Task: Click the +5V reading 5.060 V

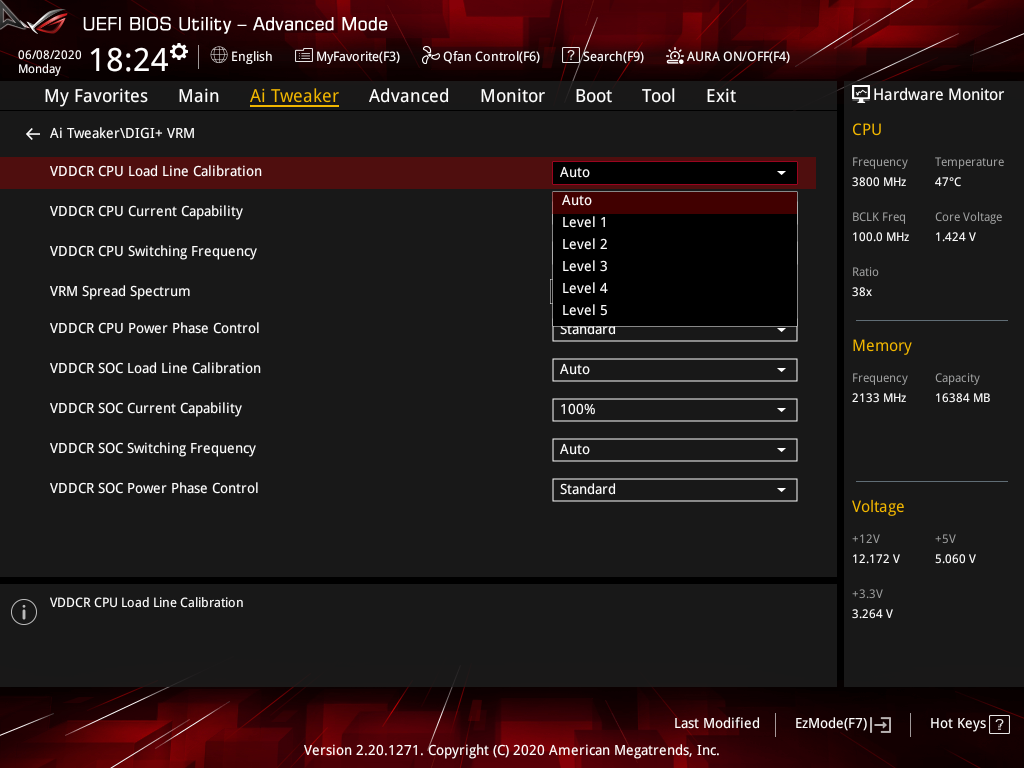Action: coord(955,559)
